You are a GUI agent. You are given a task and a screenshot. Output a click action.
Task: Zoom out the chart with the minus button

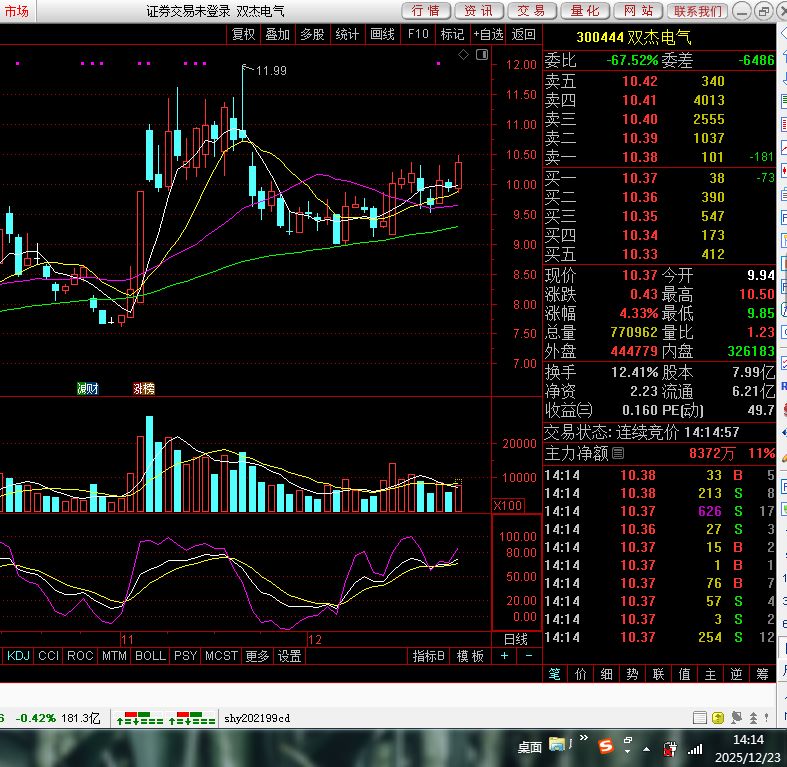tap(529, 656)
